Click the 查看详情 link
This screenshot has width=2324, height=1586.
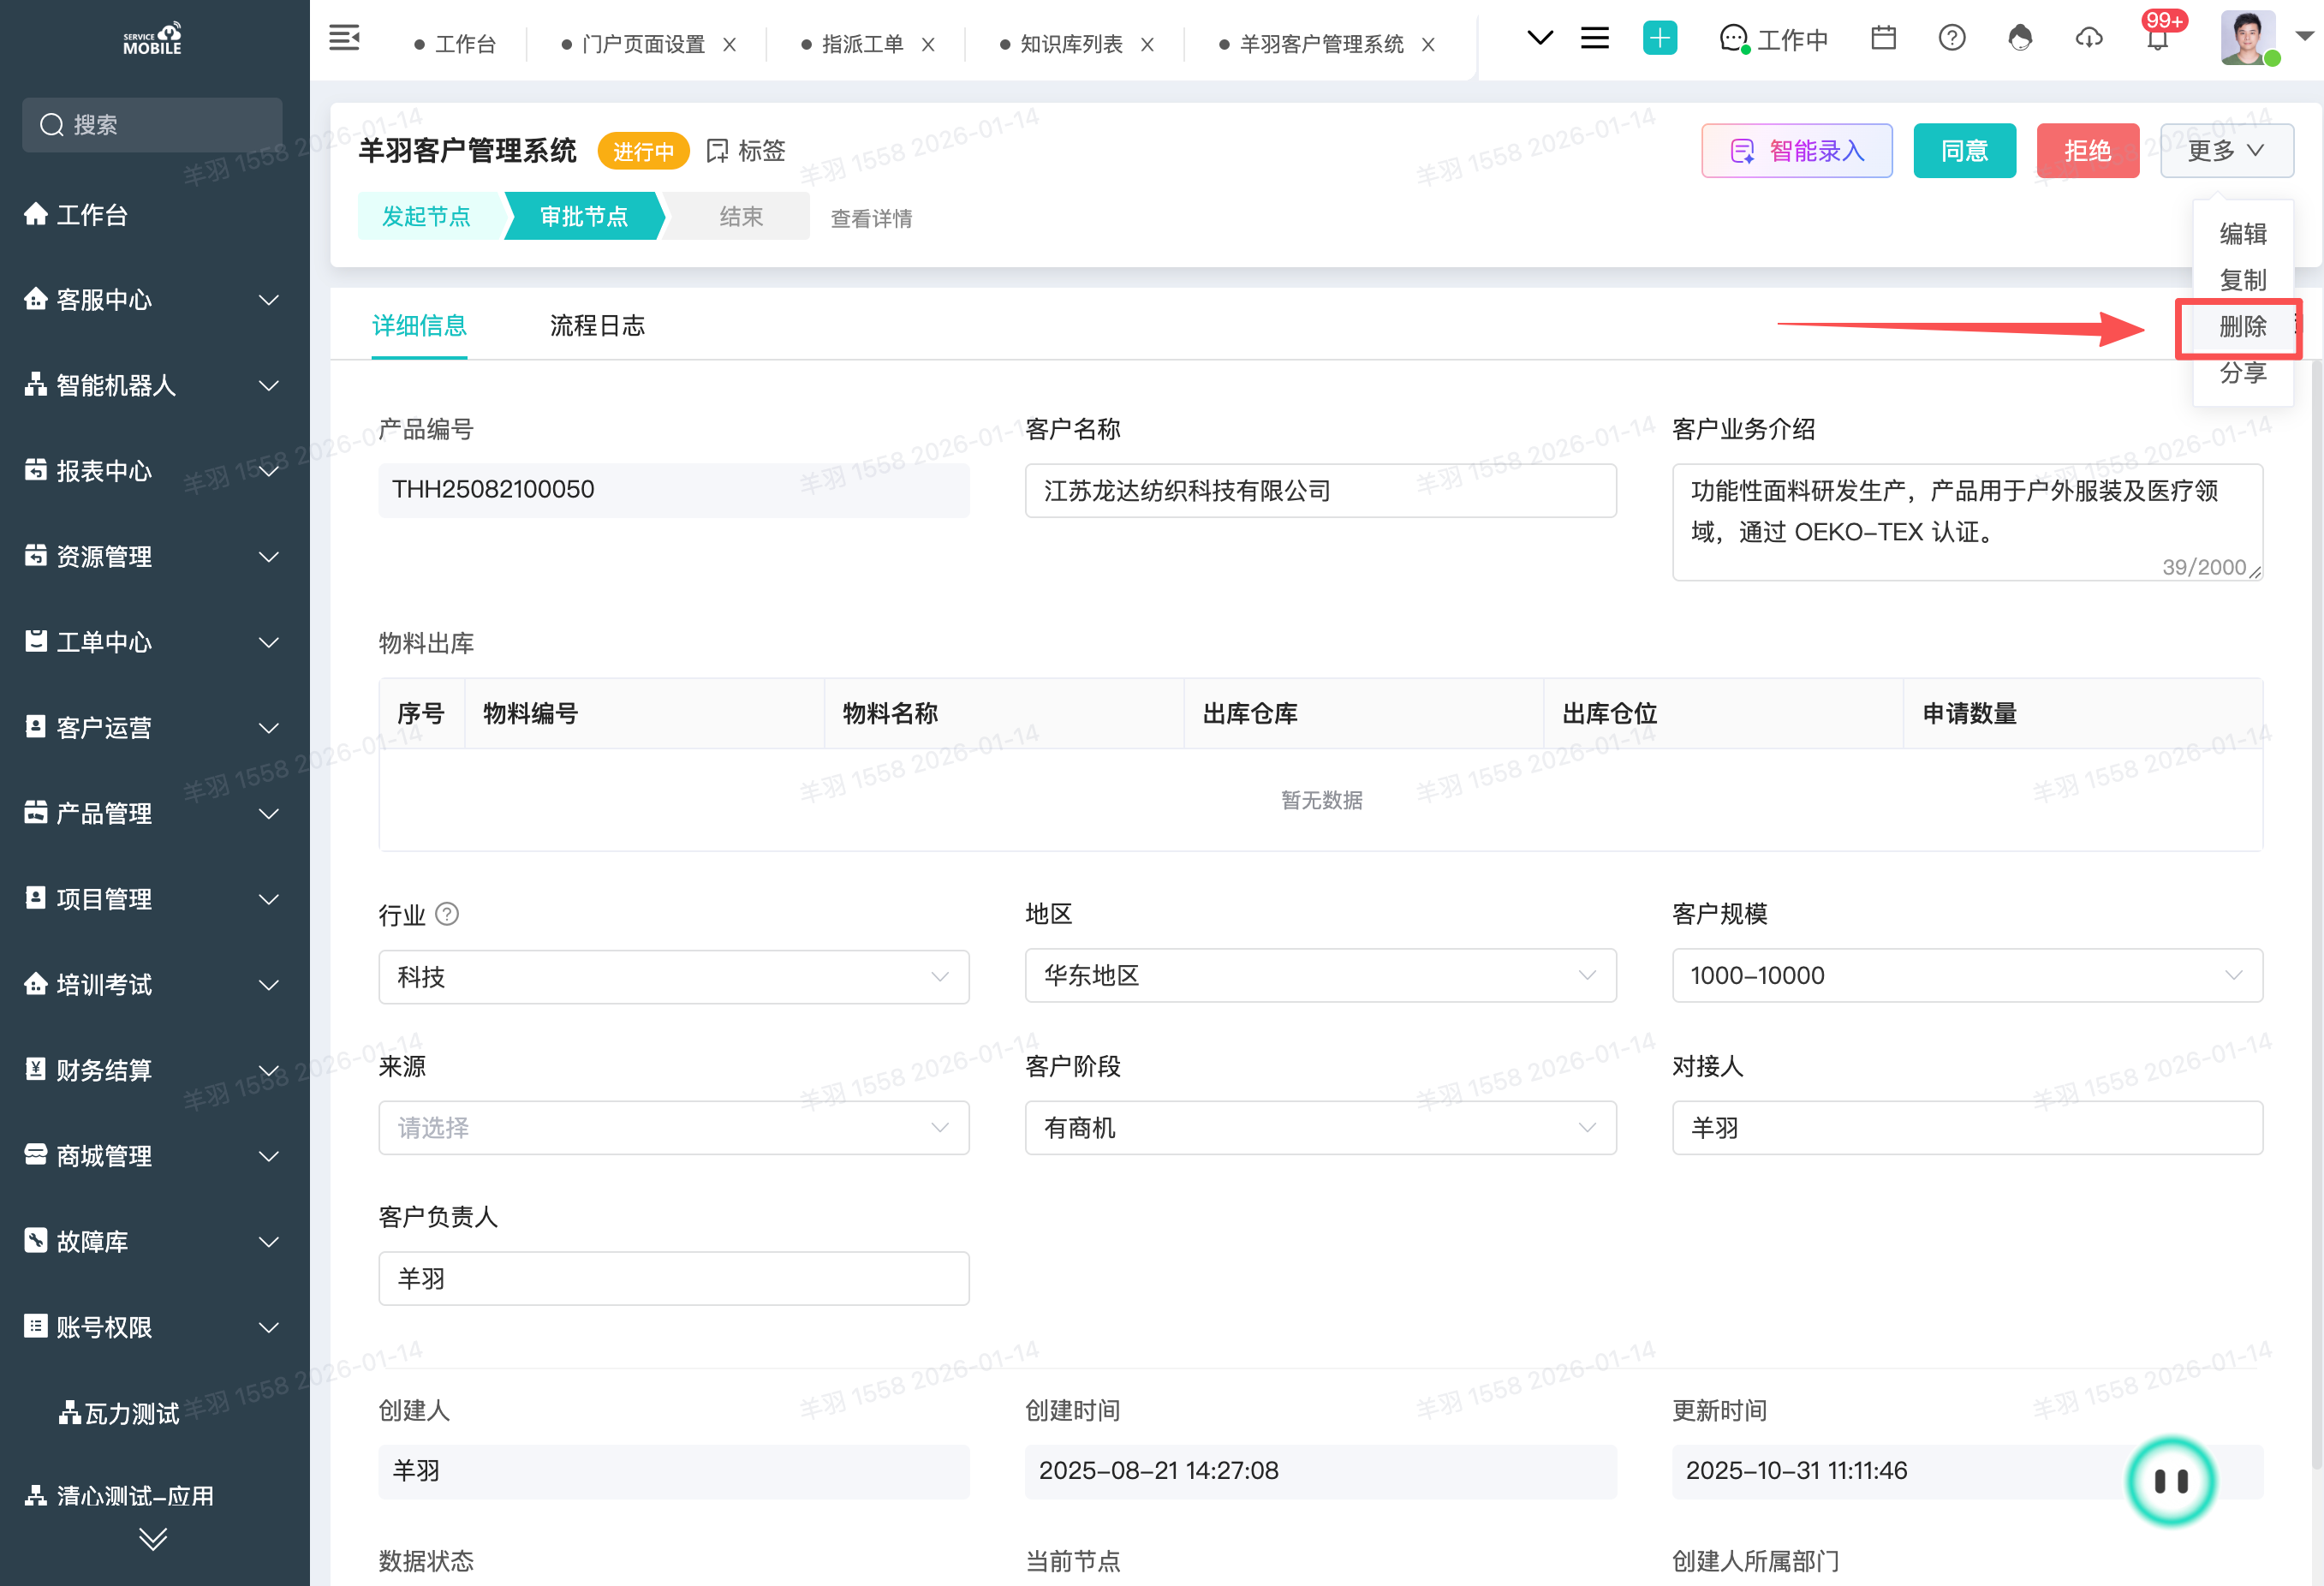(870, 218)
